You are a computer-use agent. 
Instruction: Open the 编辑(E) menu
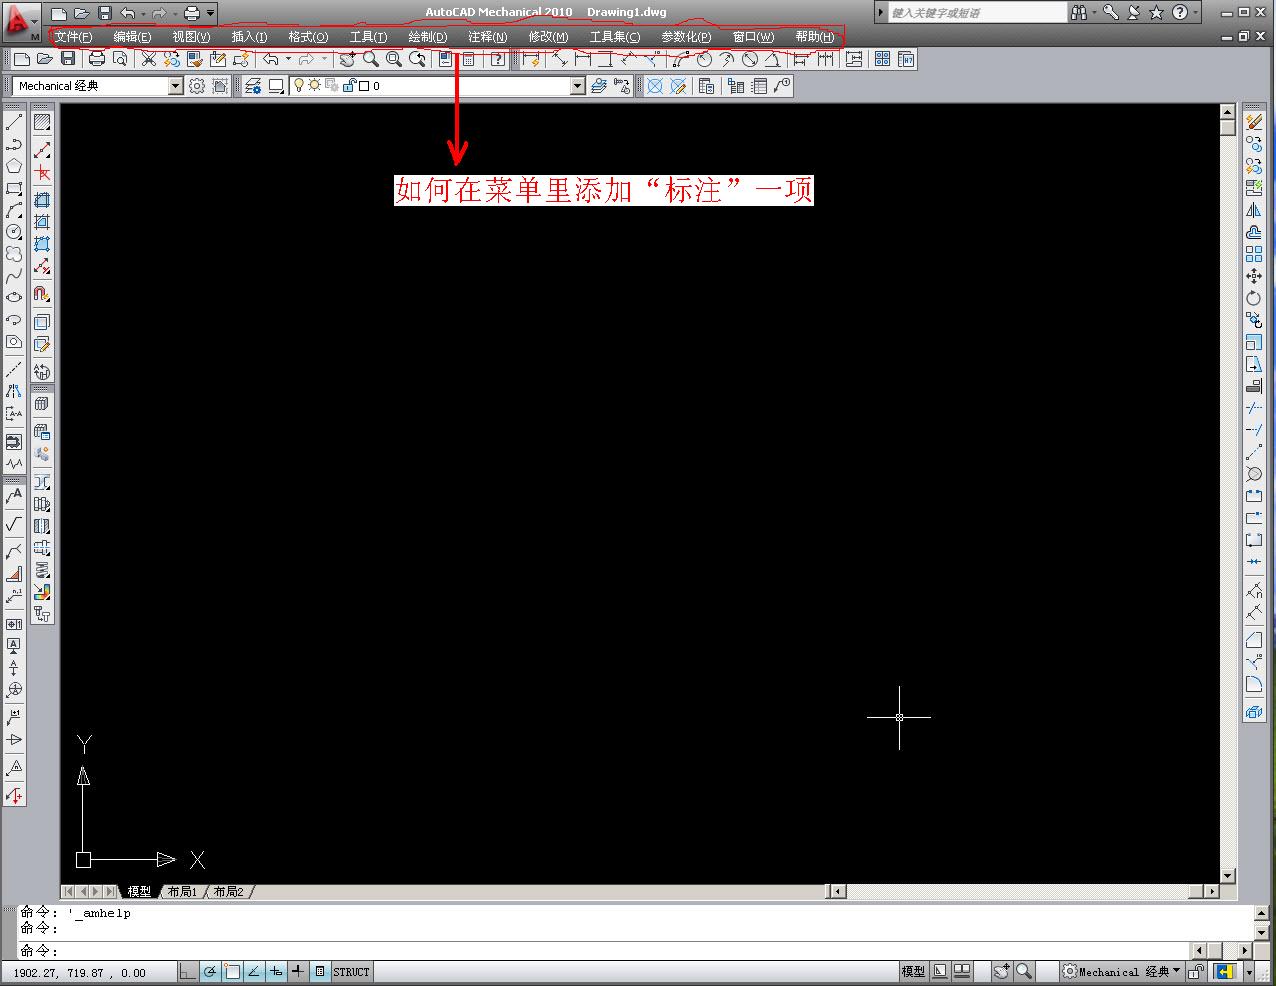(132, 37)
